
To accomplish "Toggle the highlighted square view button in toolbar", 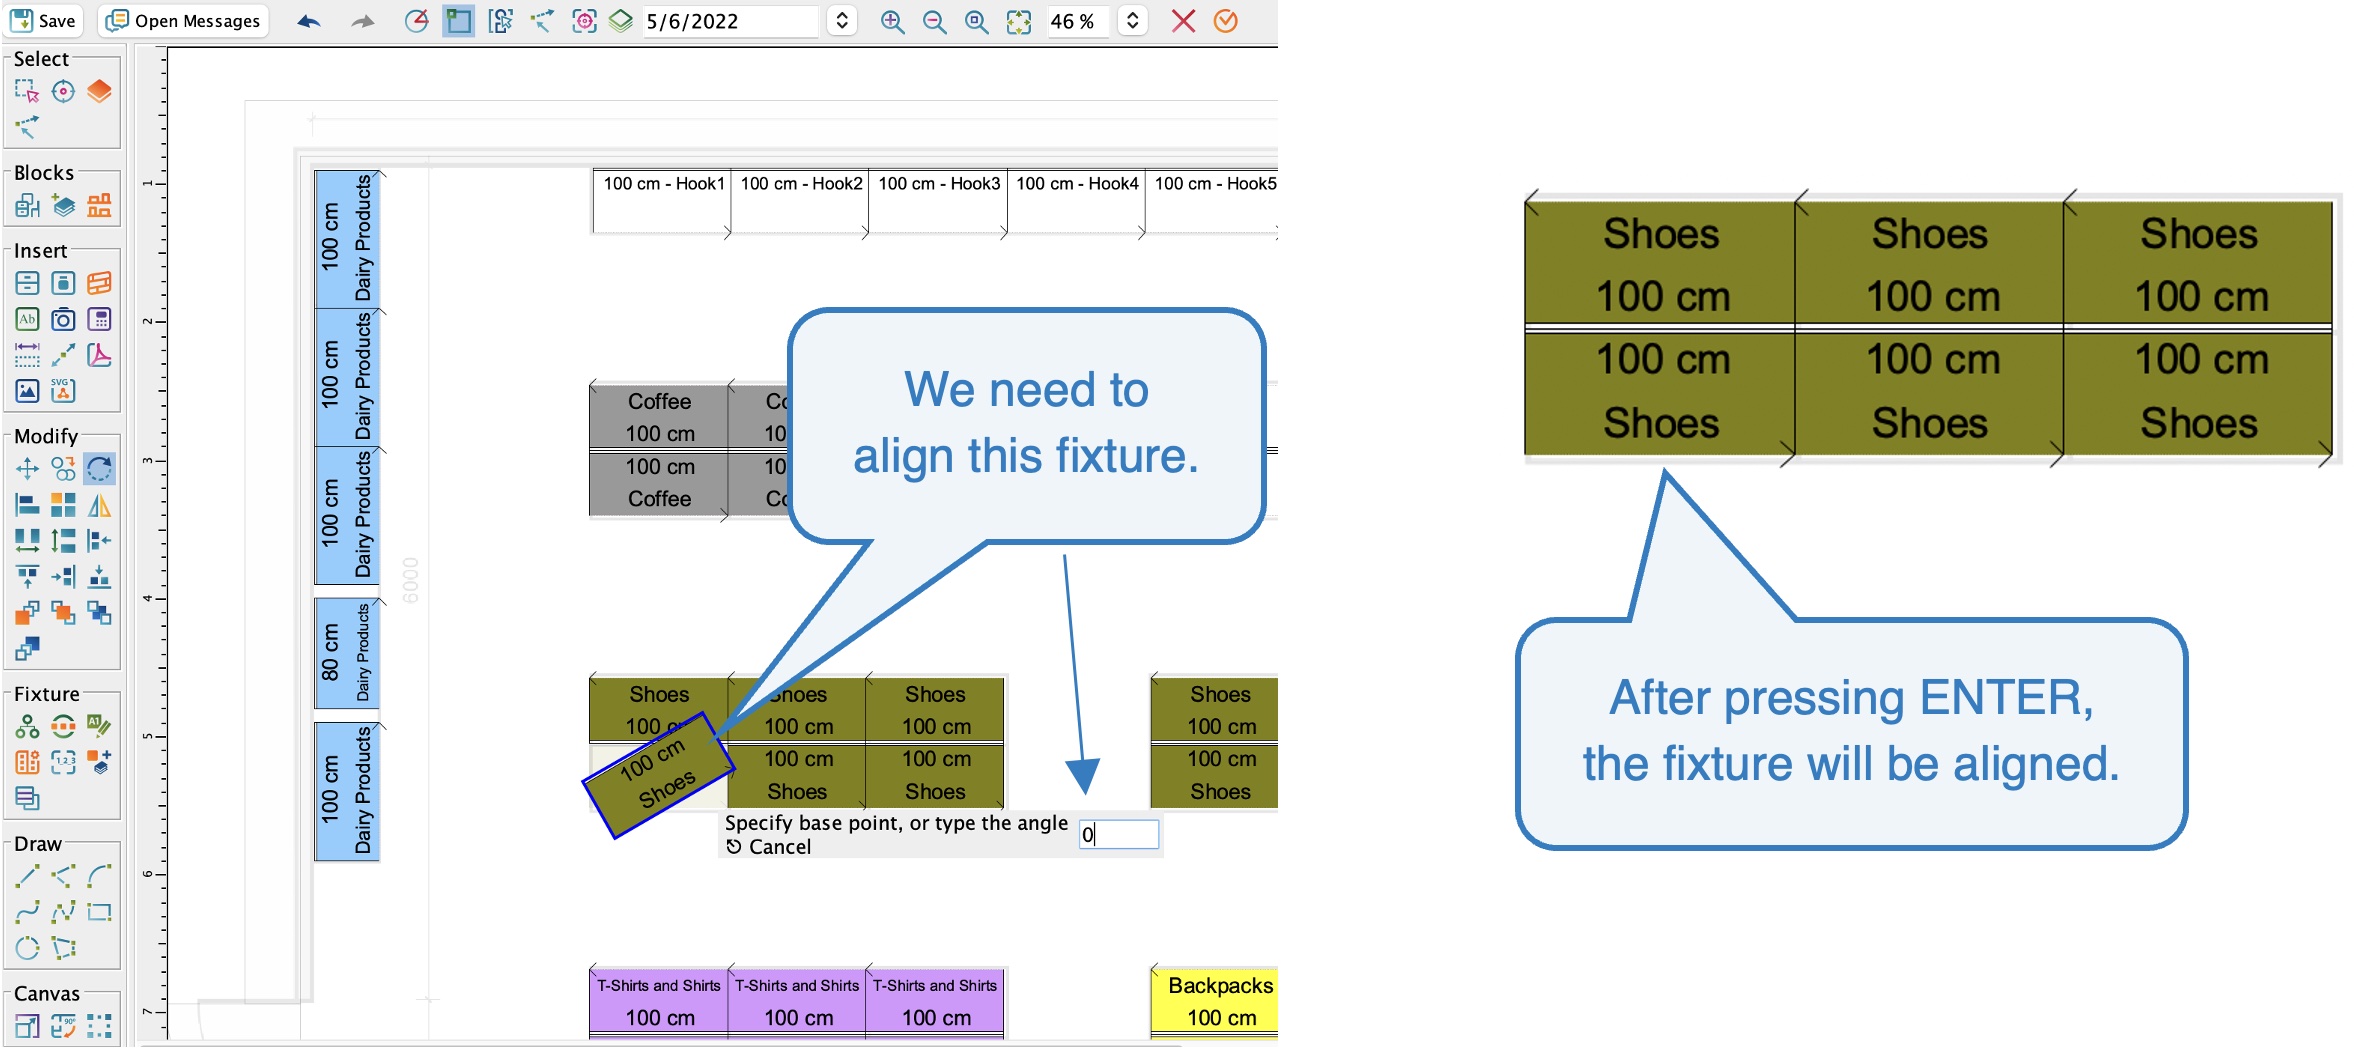I will (458, 21).
